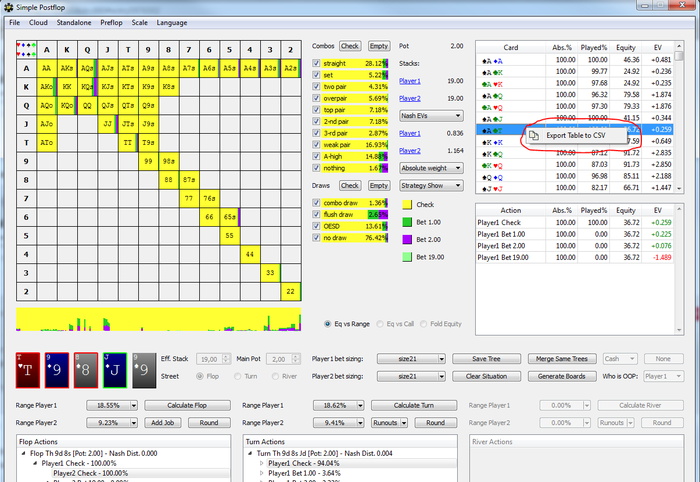
Task: Select the 22 cell in the range matrix
Action: pos(291,291)
